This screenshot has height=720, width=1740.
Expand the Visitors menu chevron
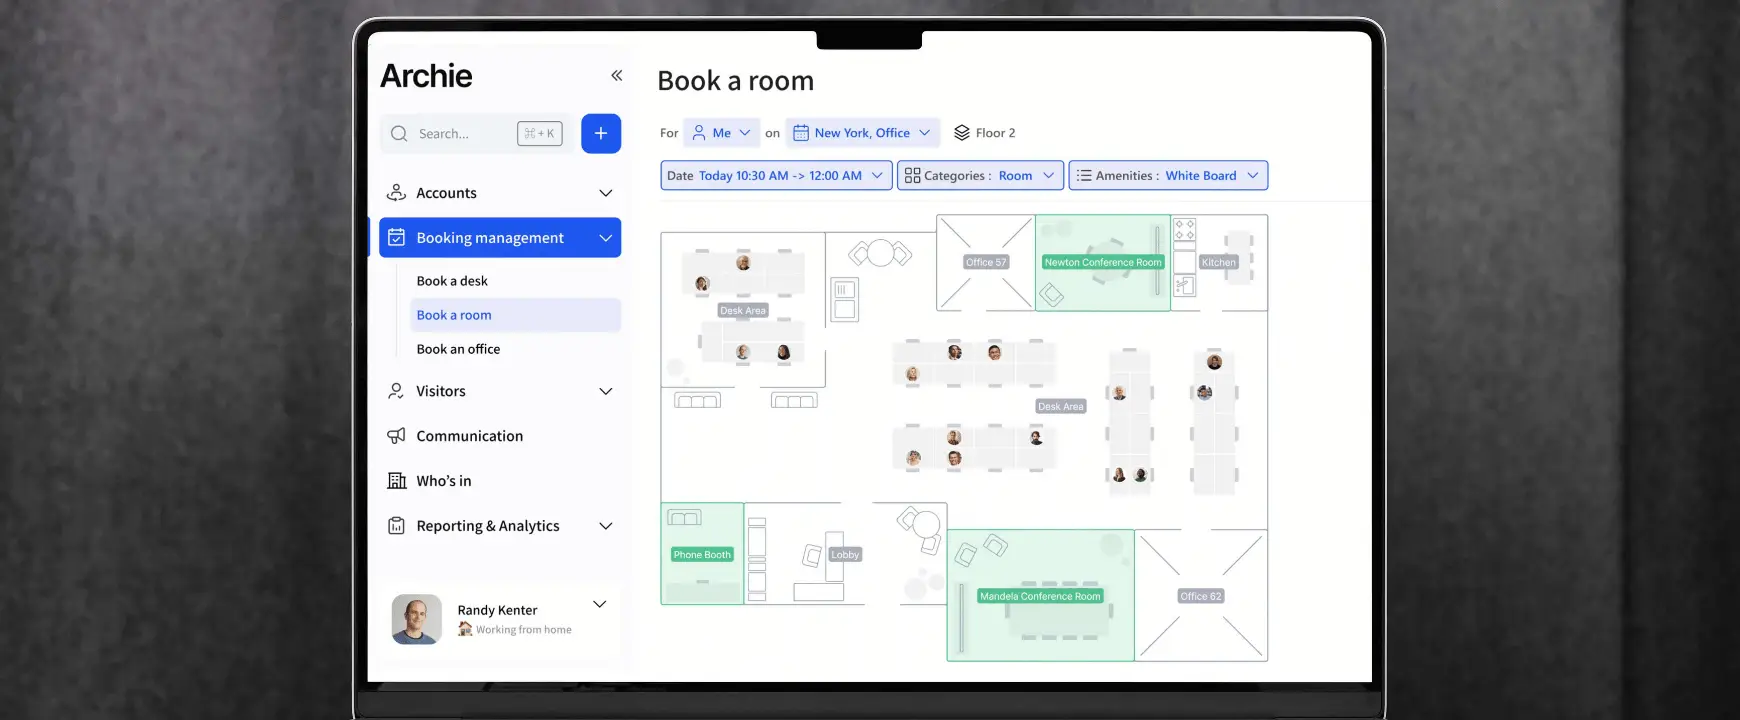tap(605, 391)
